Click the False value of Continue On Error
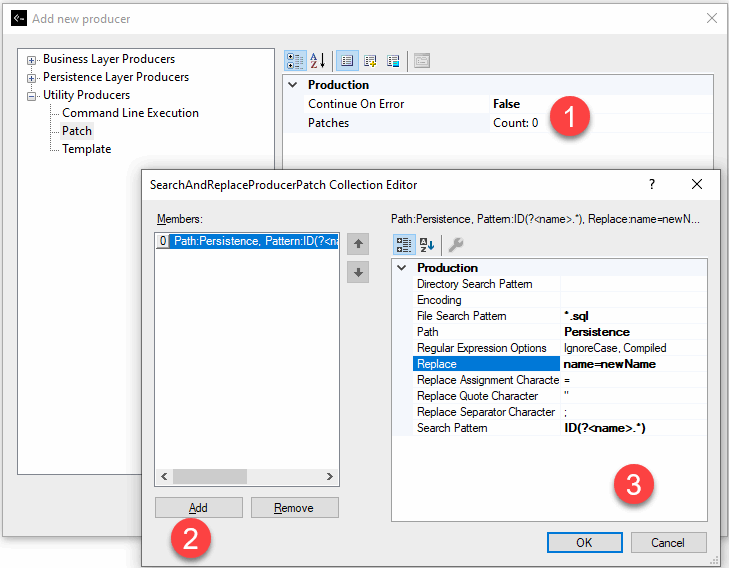729x568 pixels. 506,104
